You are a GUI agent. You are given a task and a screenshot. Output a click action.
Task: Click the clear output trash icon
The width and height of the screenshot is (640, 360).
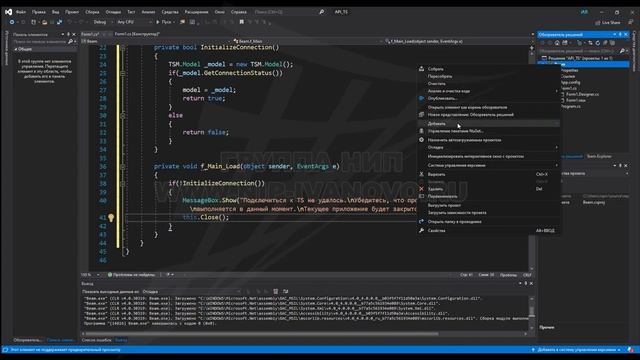[x=276, y=291]
